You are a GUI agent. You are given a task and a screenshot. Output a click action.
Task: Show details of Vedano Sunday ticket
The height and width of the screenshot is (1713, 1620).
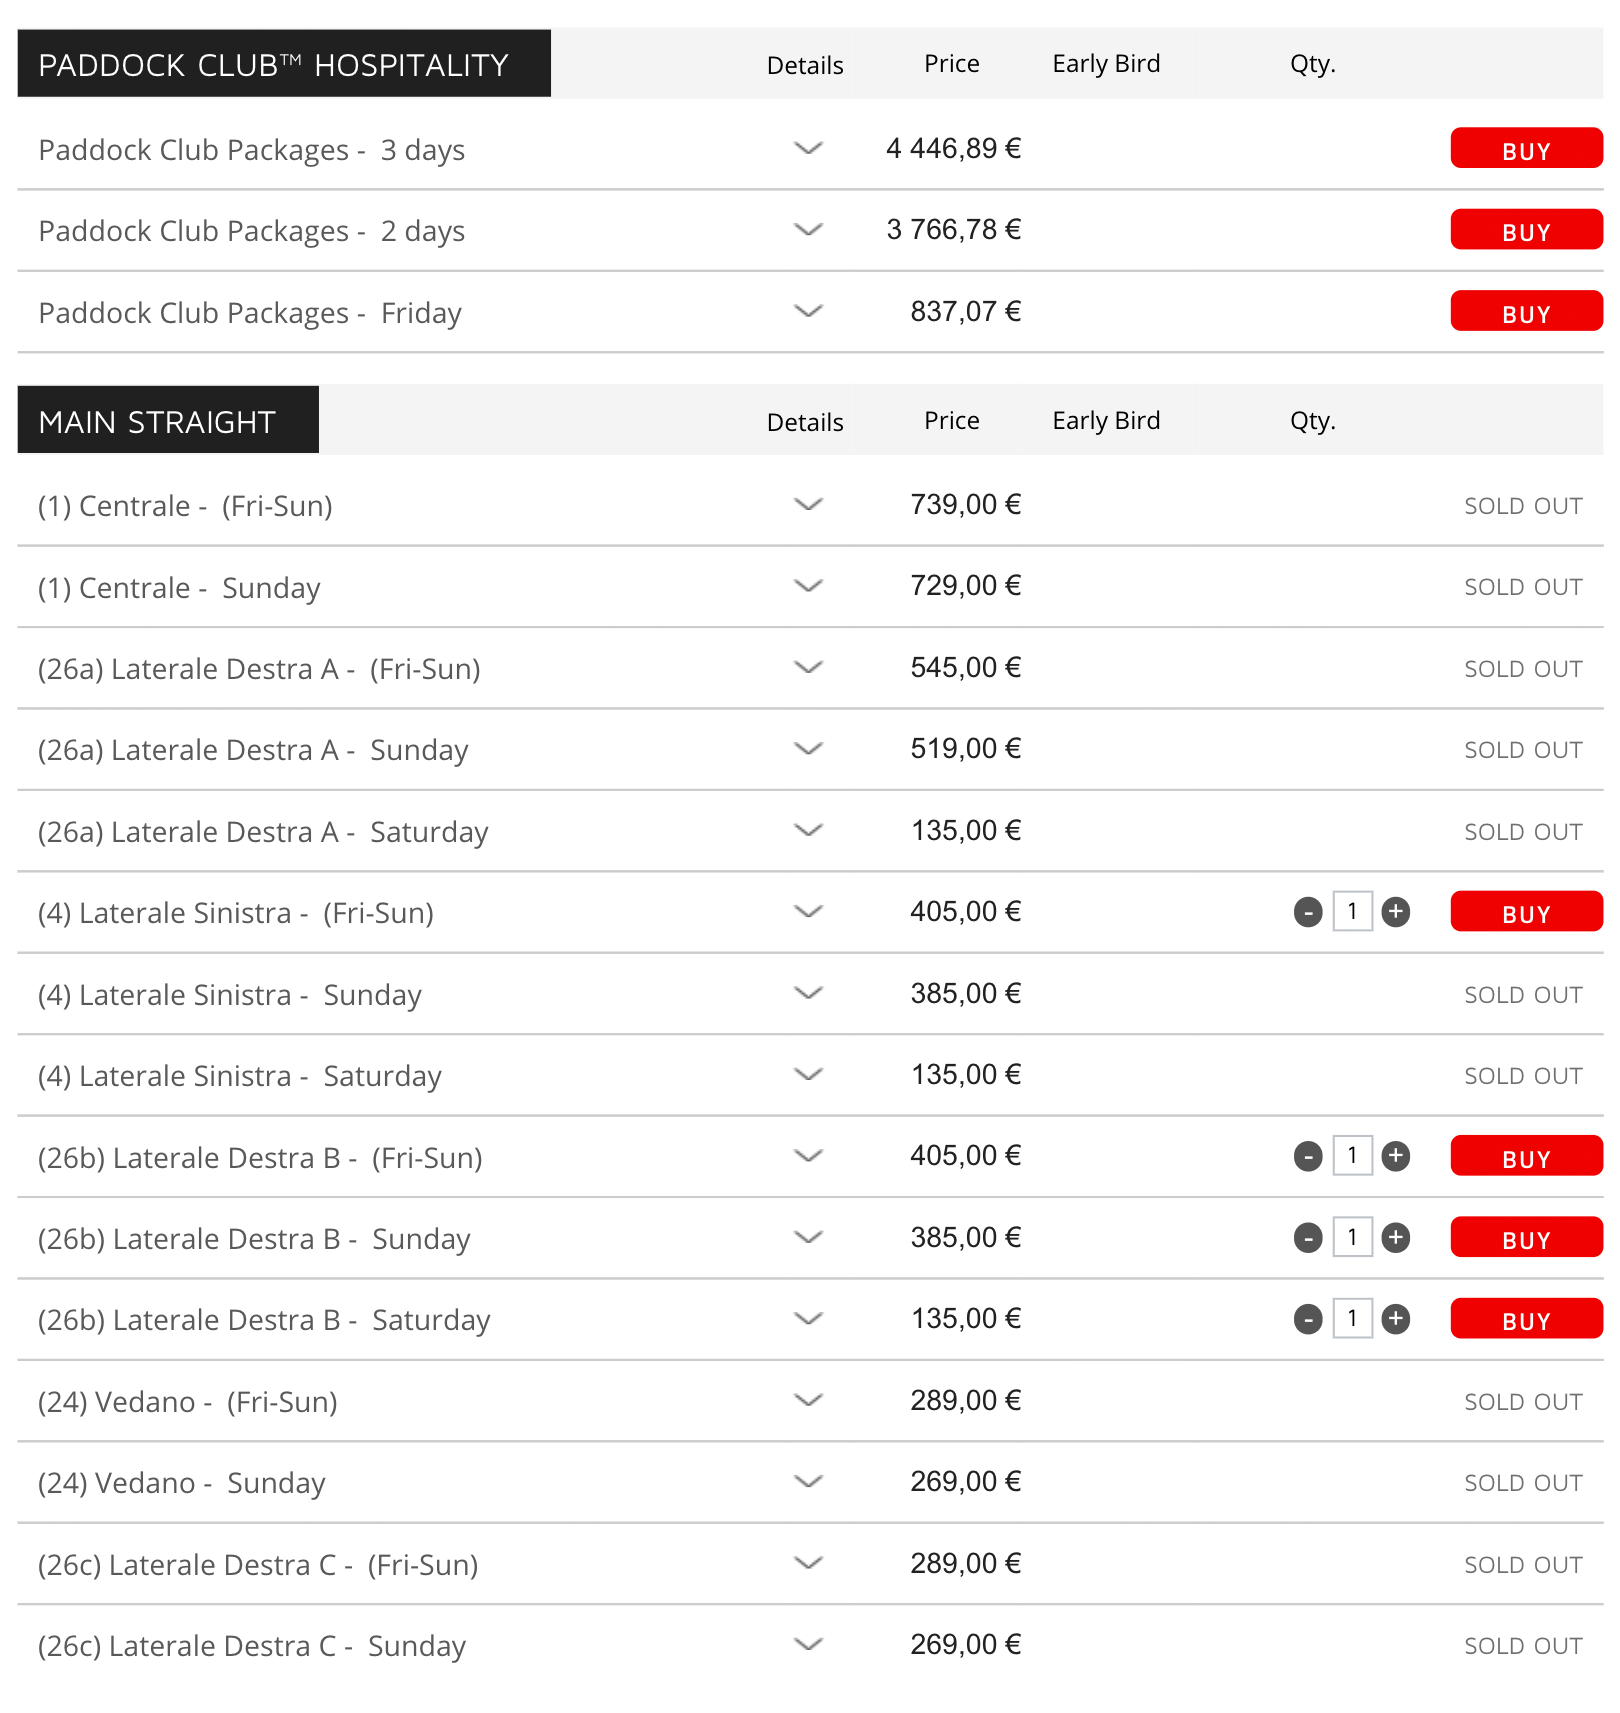click(x=807, y=1481)
